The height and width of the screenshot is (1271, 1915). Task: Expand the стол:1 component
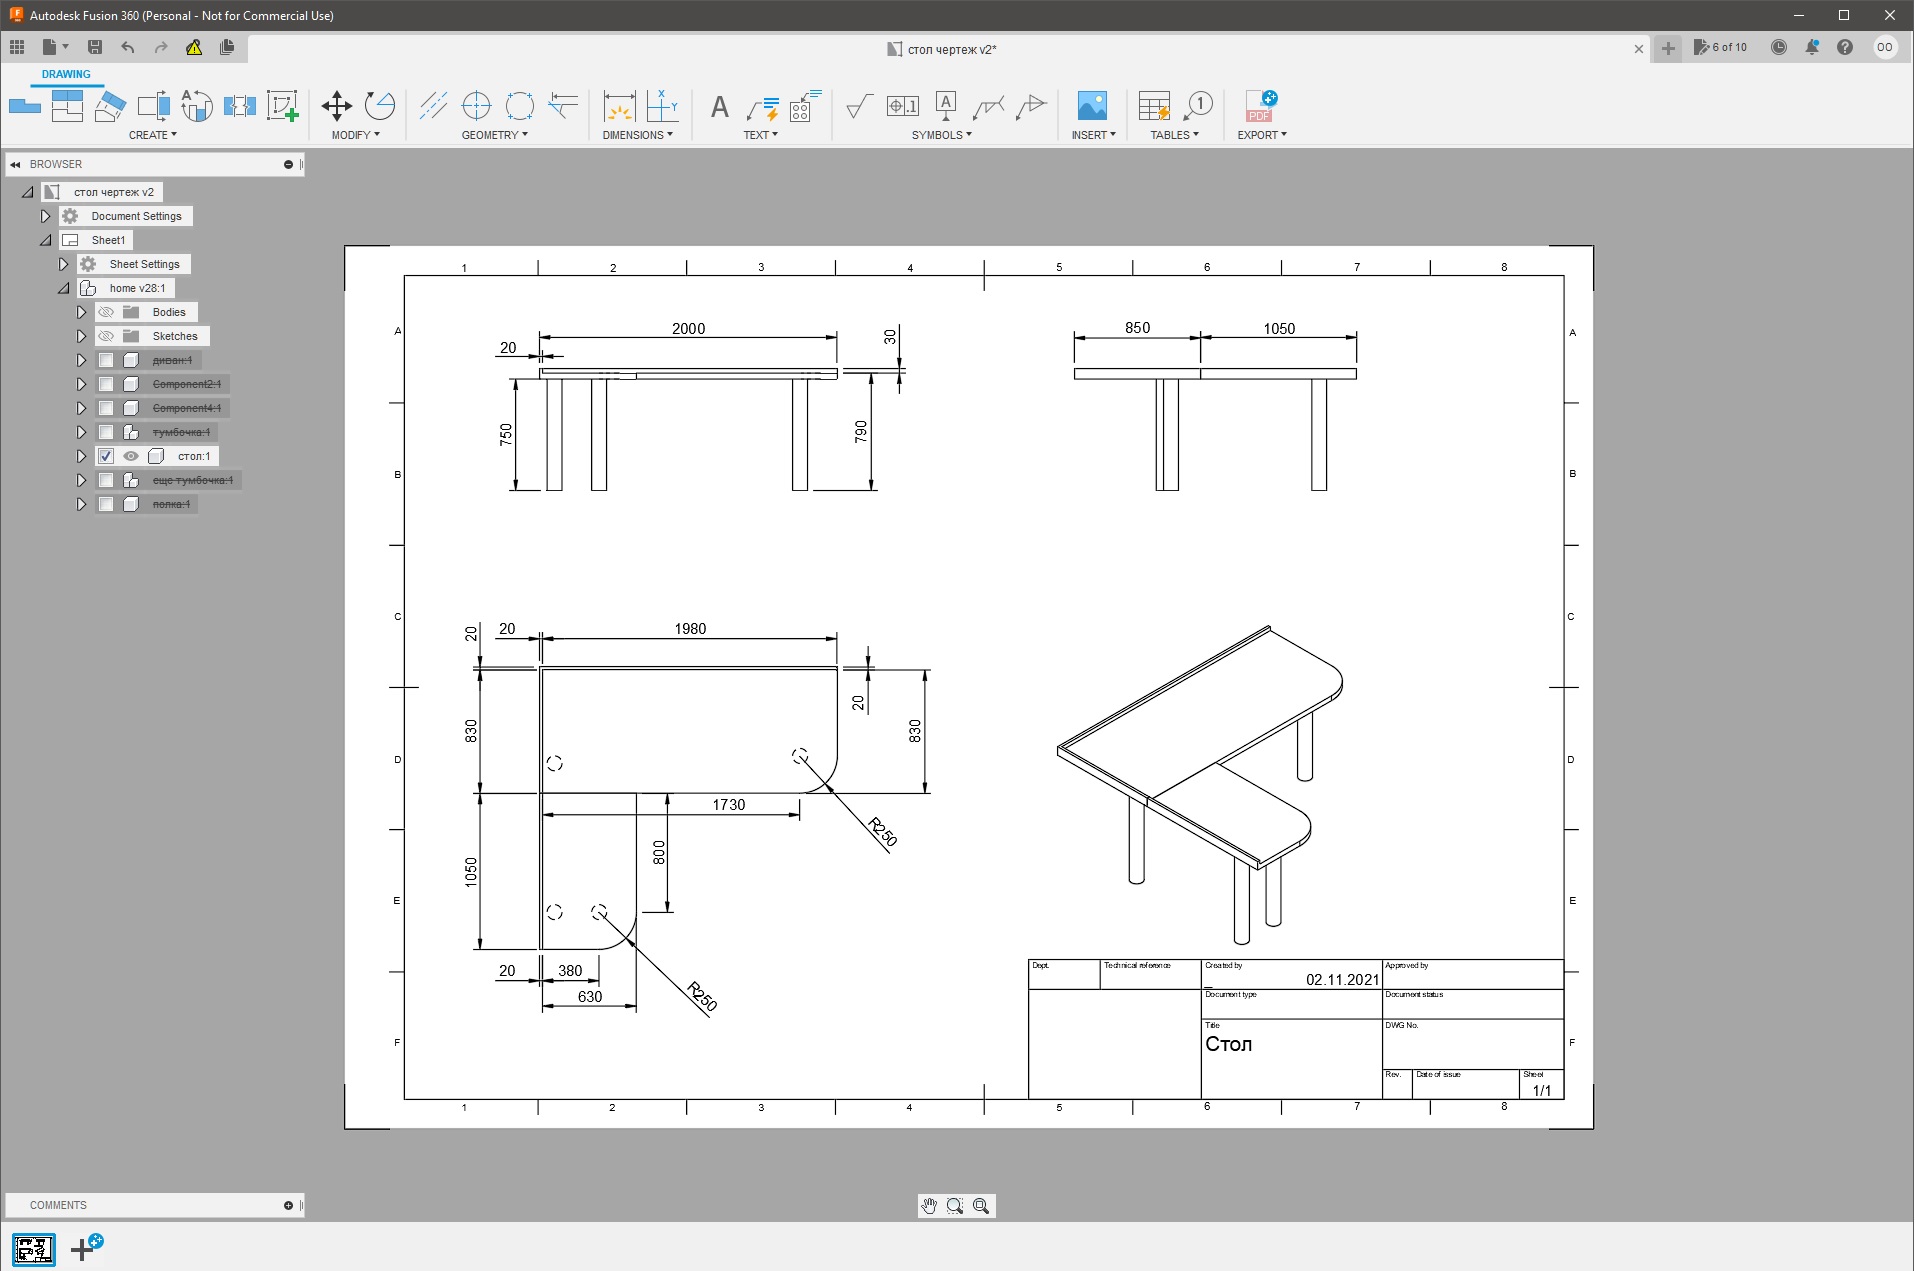tap(81, 456)
